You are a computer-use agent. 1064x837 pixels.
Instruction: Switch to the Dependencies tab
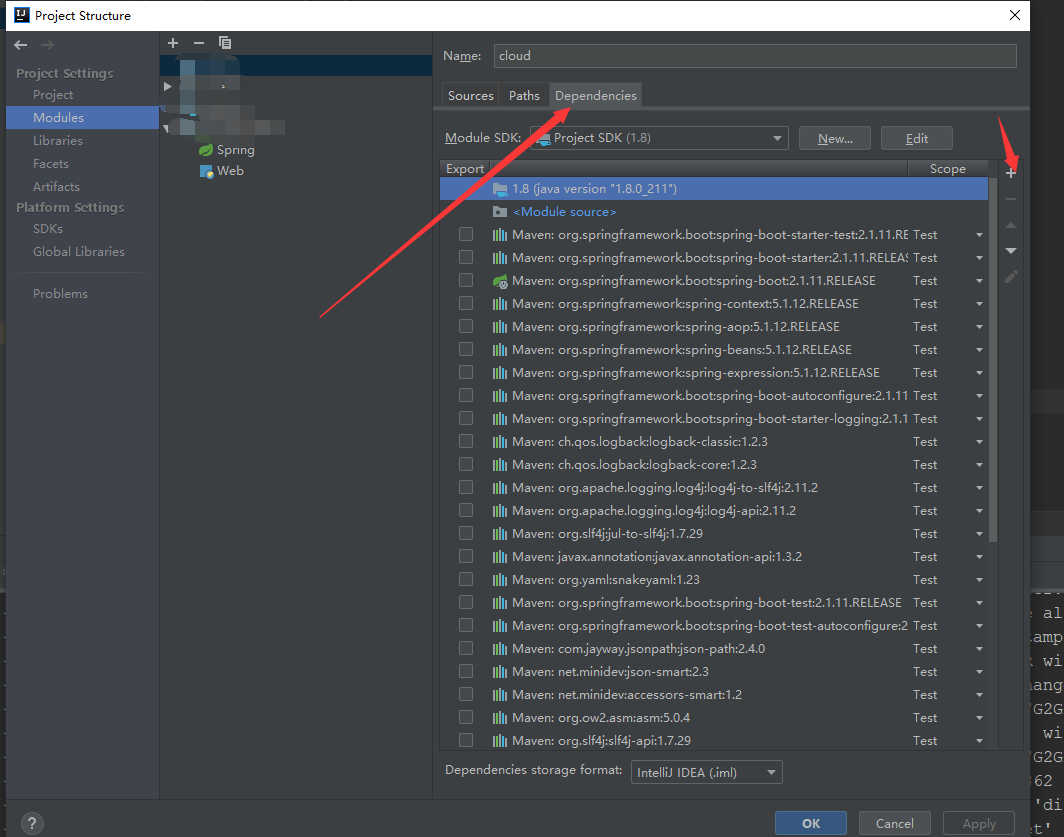(596, 96)
